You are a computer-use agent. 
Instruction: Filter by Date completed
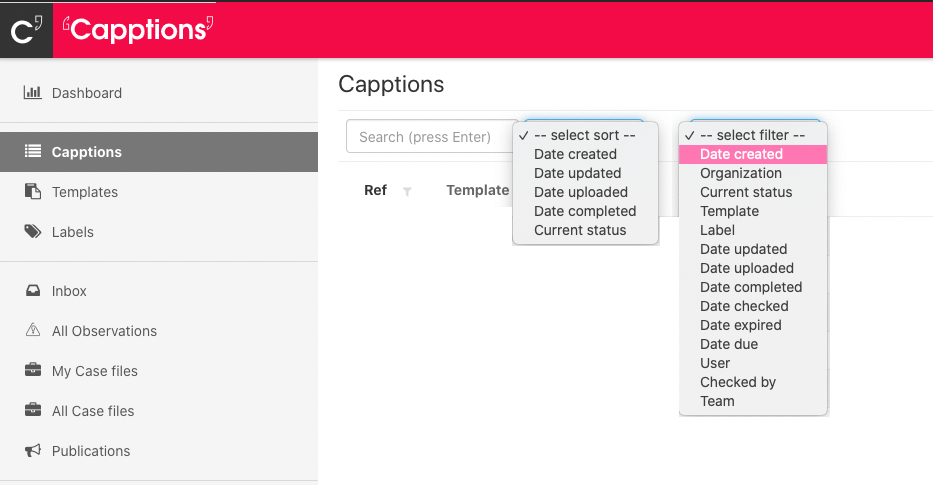tap(753, 287)
